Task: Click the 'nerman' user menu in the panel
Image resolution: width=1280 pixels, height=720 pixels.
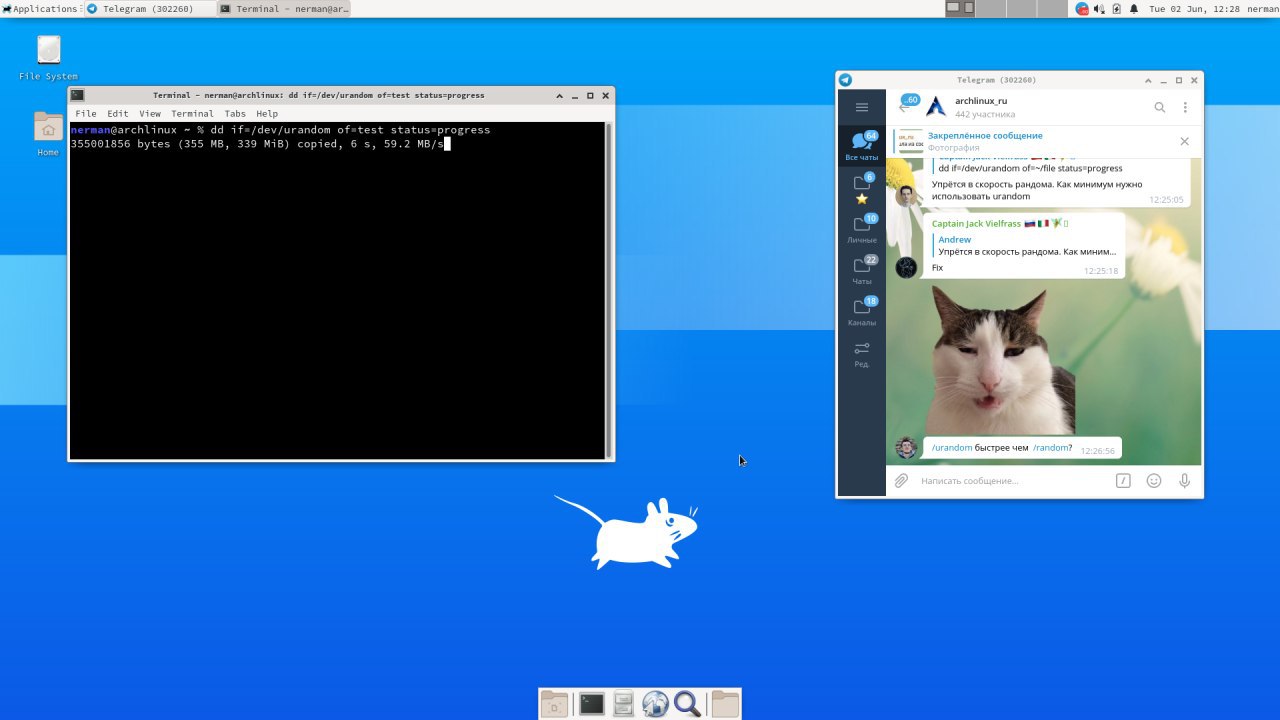Action: (x=1262, y=8)
